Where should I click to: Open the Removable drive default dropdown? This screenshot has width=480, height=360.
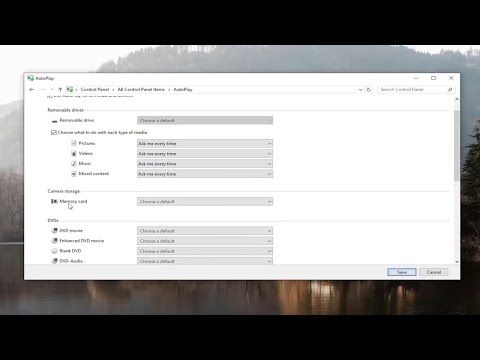205,120
